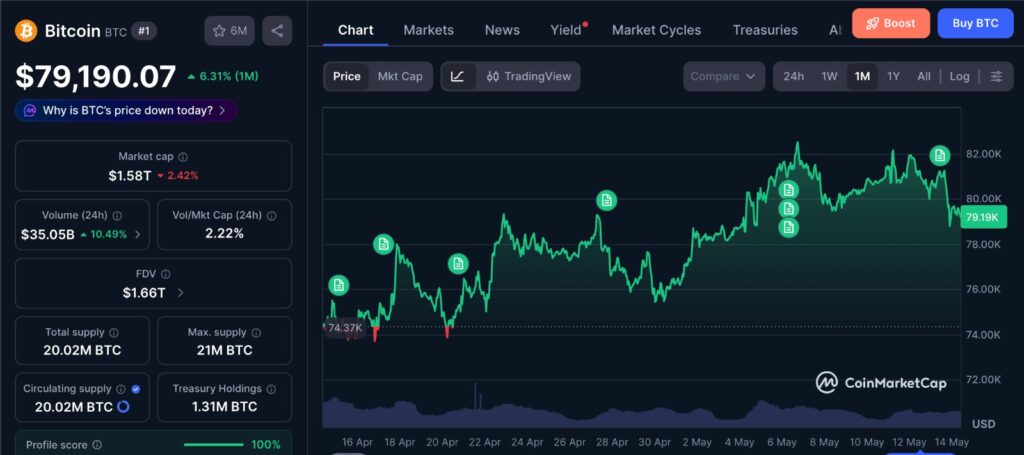Open bottom news marker near 6 May
The width and height of the screenshot is (1024, 455).
coord(789,227)
